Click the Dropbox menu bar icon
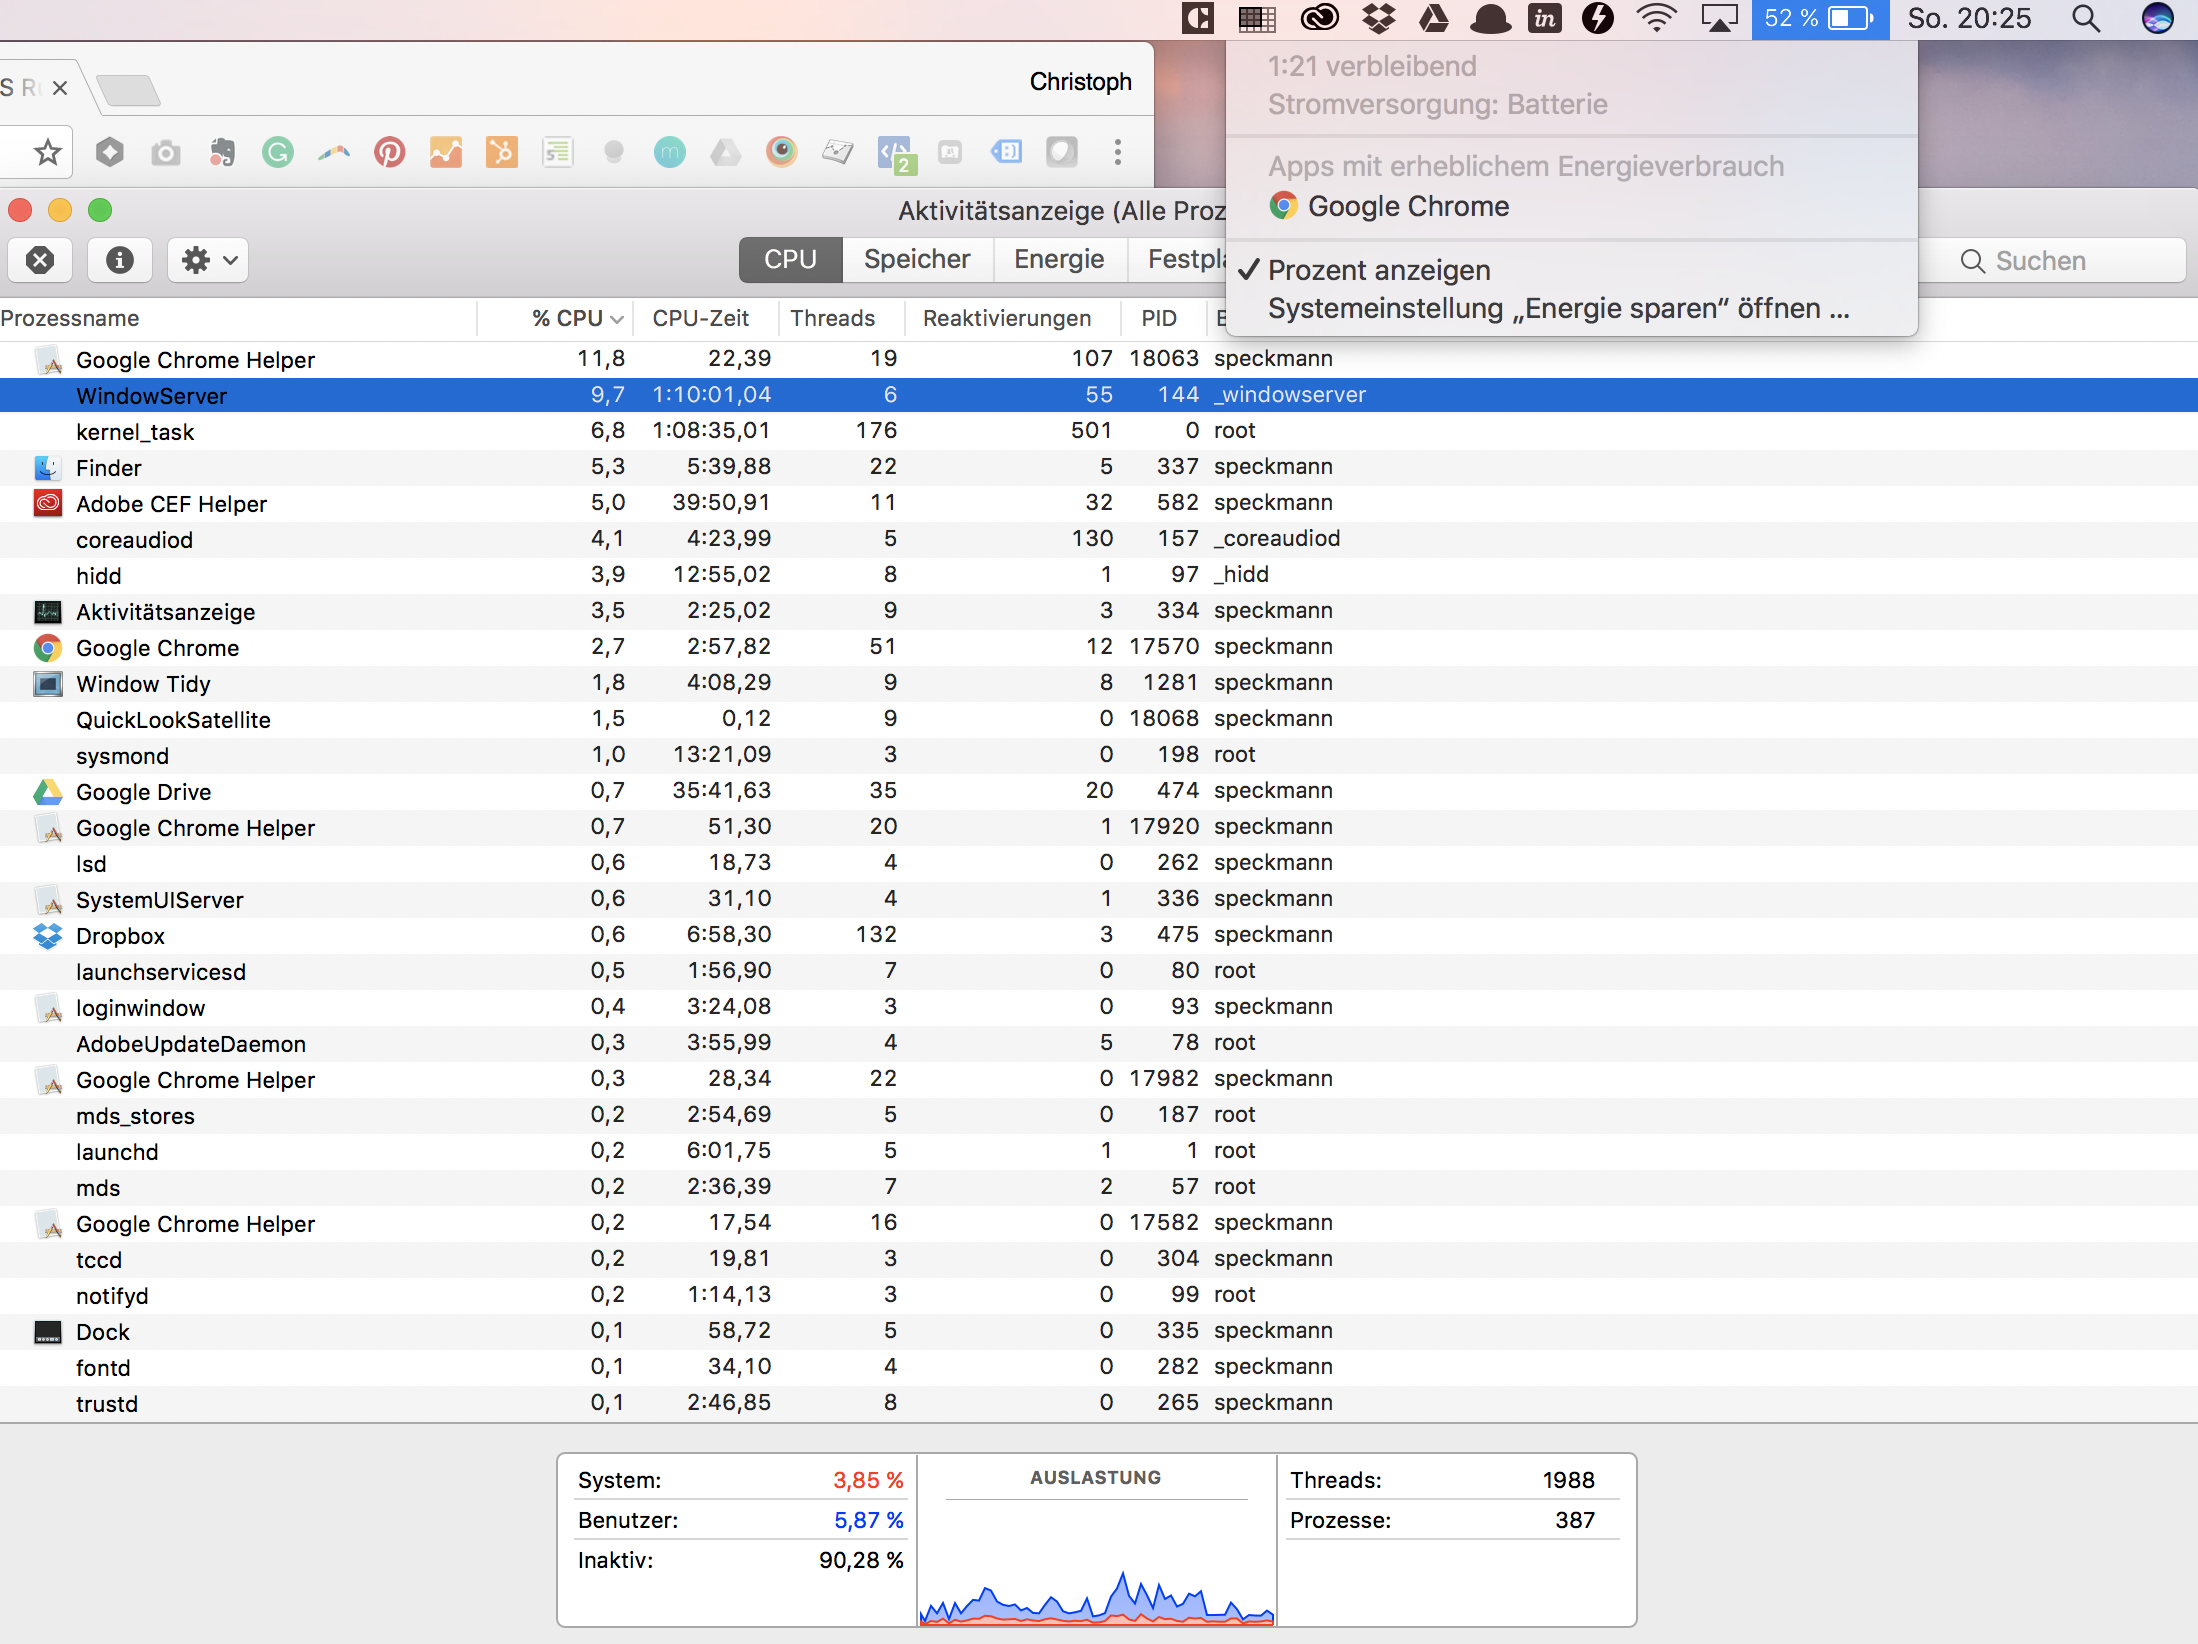Image resolution: width=2198 pixels, height=1644 pixels. (x=1379, y=18)
